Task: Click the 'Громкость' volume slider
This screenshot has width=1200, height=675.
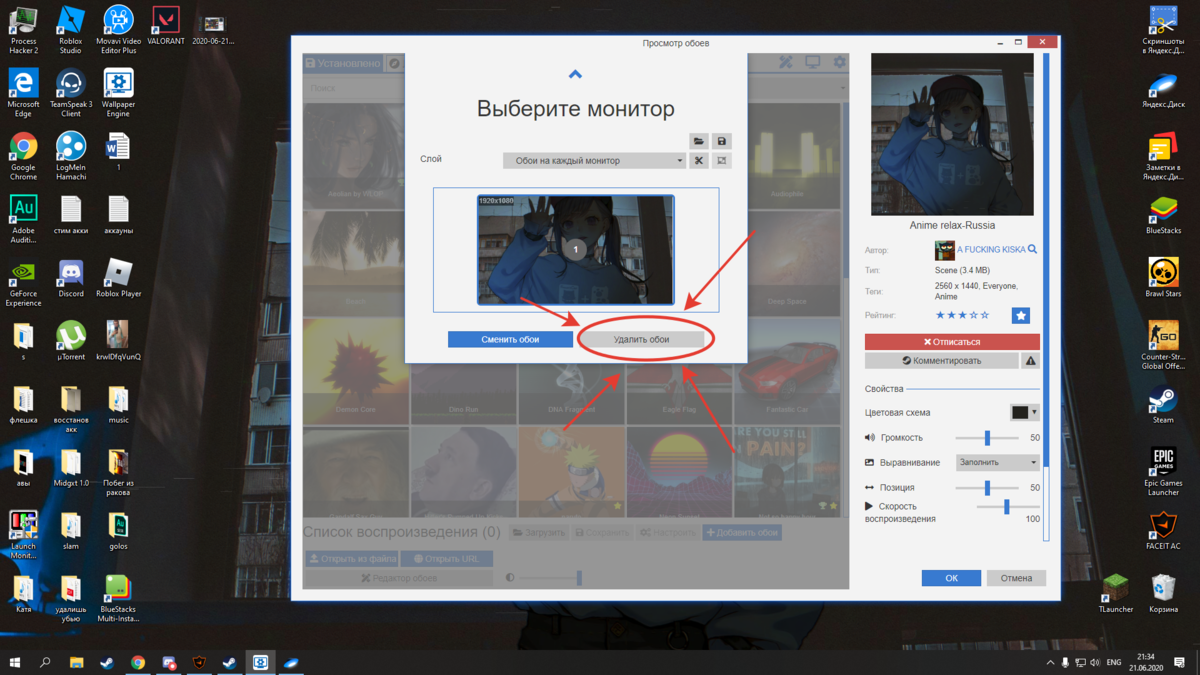Action: click(x=987, y=438)
